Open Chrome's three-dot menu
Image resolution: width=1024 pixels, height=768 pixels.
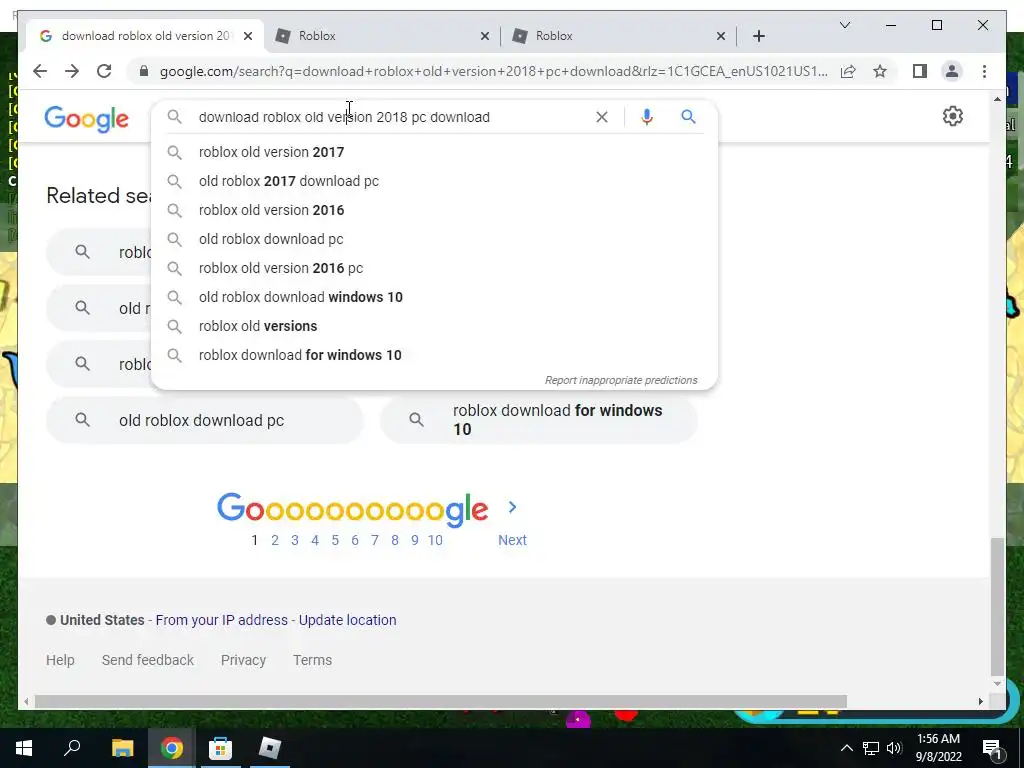click(984, 71)
